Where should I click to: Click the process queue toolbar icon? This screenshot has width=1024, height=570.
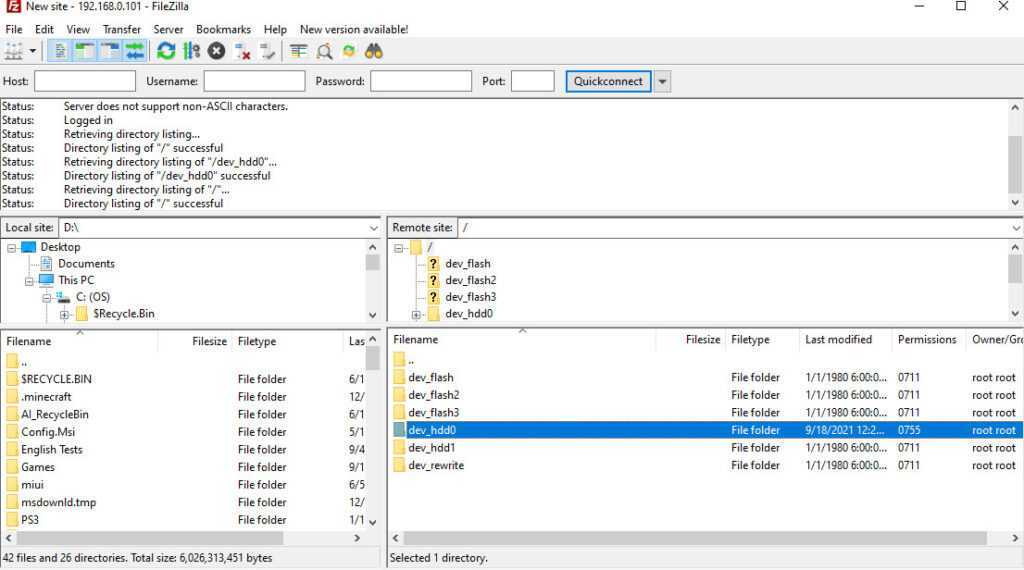tap(191, 51)
